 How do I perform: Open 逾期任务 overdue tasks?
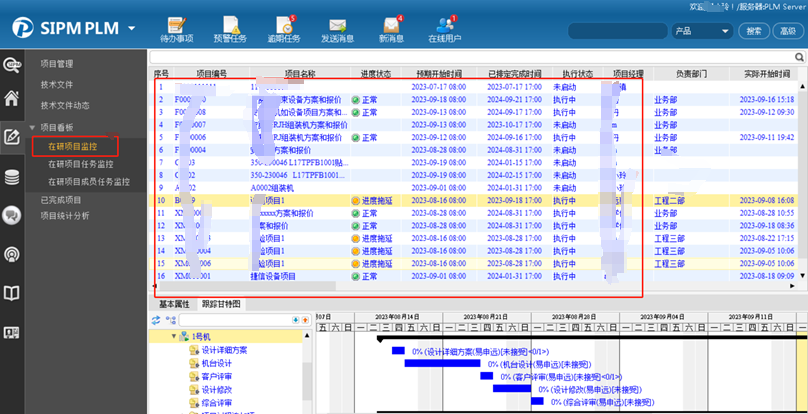pos(284,28)
